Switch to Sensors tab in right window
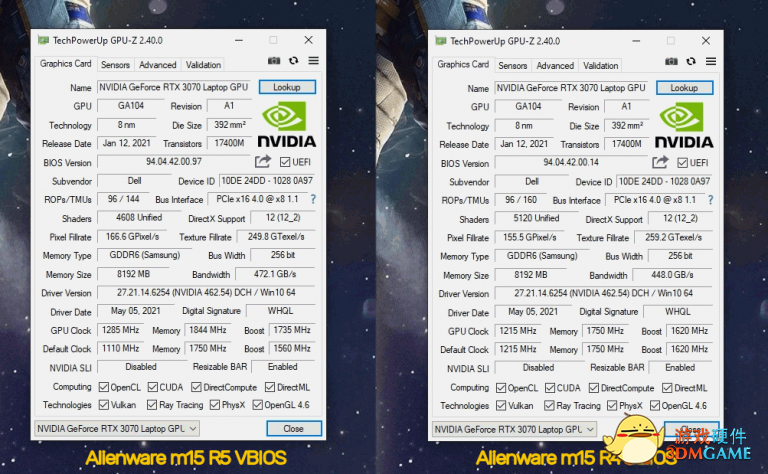The width and height of the screenshot is (768, 474). pos(512,65)
